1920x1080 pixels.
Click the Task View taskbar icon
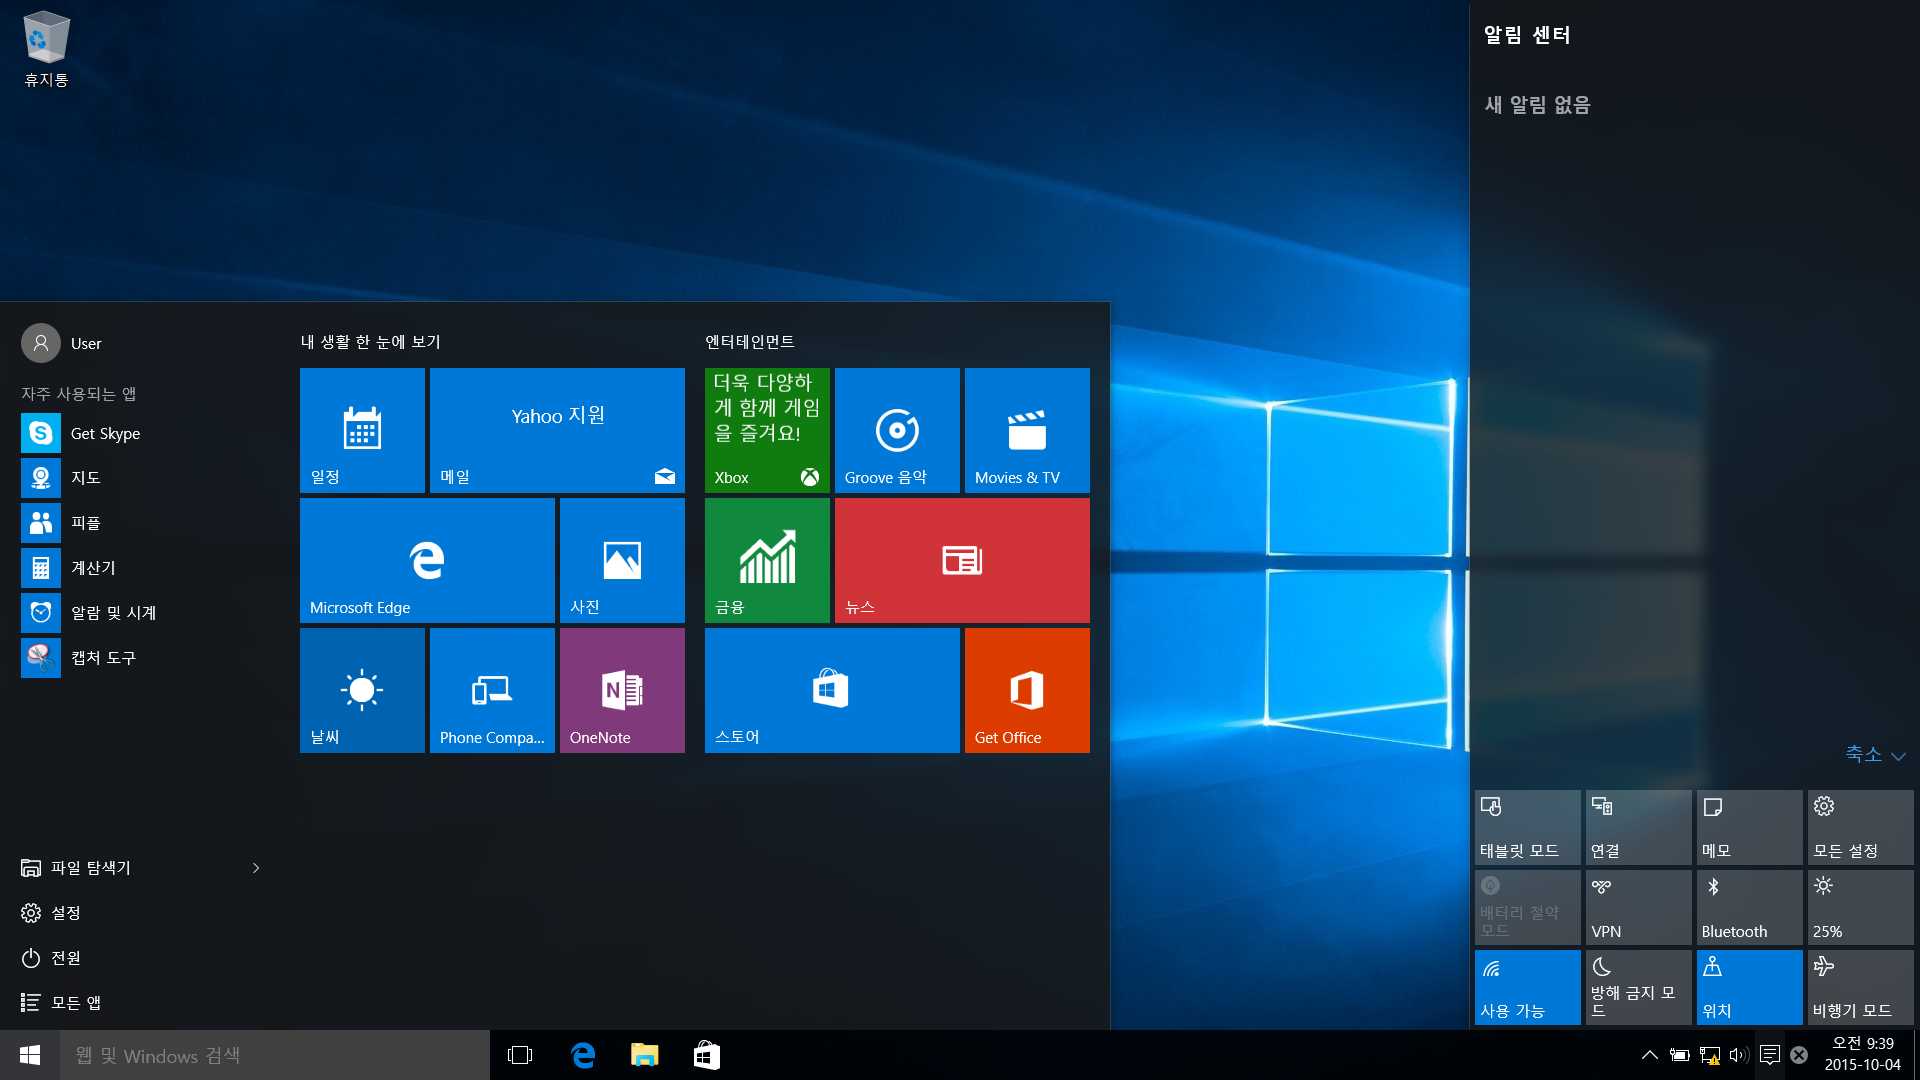pos(520,1055)
